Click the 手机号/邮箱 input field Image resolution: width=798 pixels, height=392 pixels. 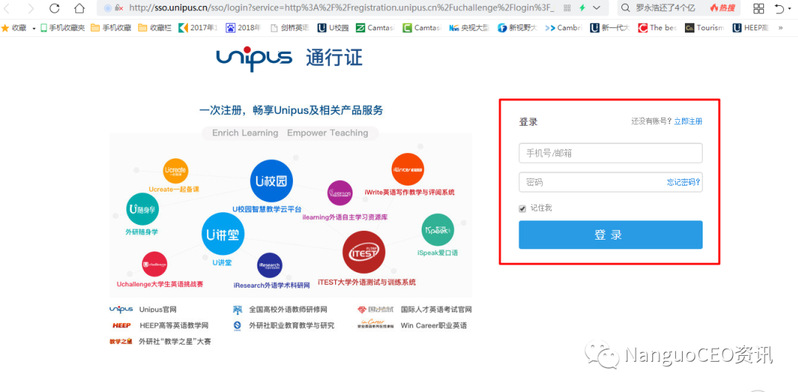point(611,153)
